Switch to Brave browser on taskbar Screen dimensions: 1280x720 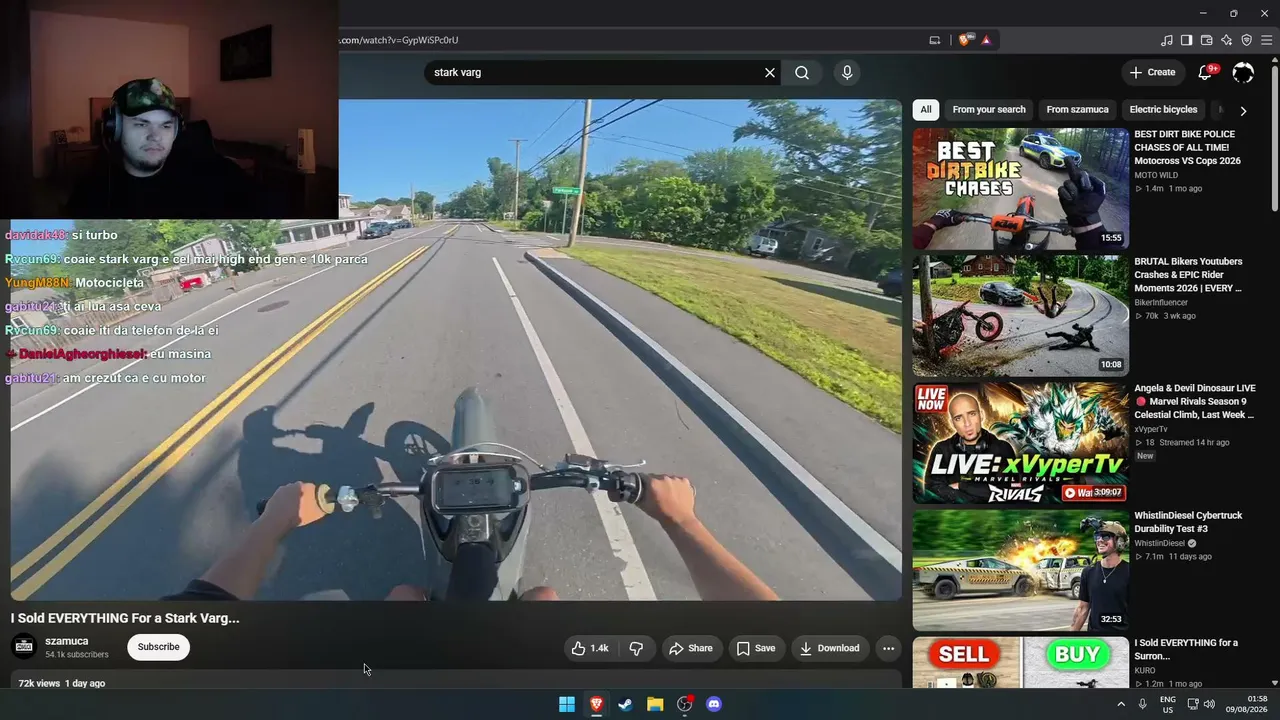point(597,704)
